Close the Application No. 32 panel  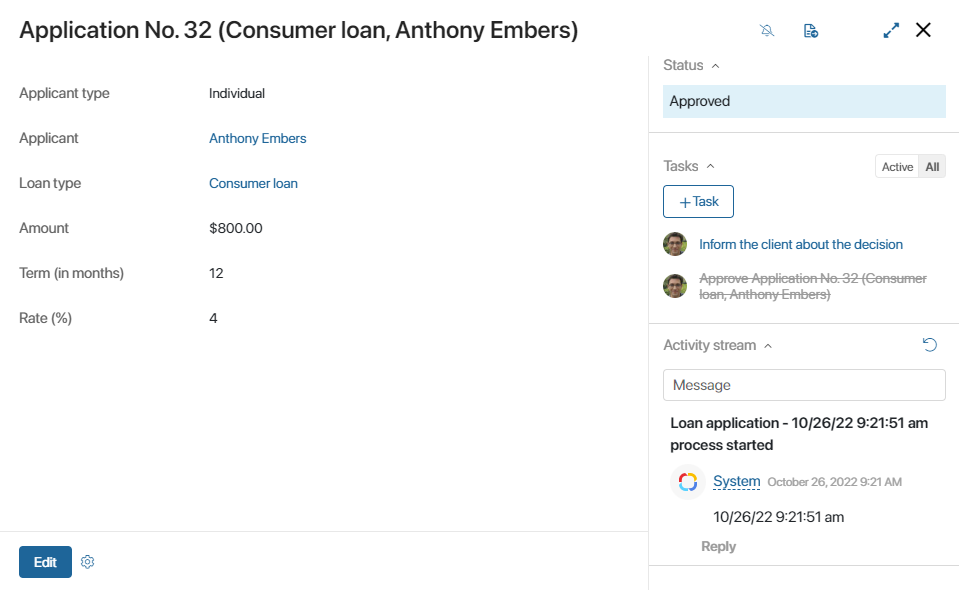click(x=923, y=30)
